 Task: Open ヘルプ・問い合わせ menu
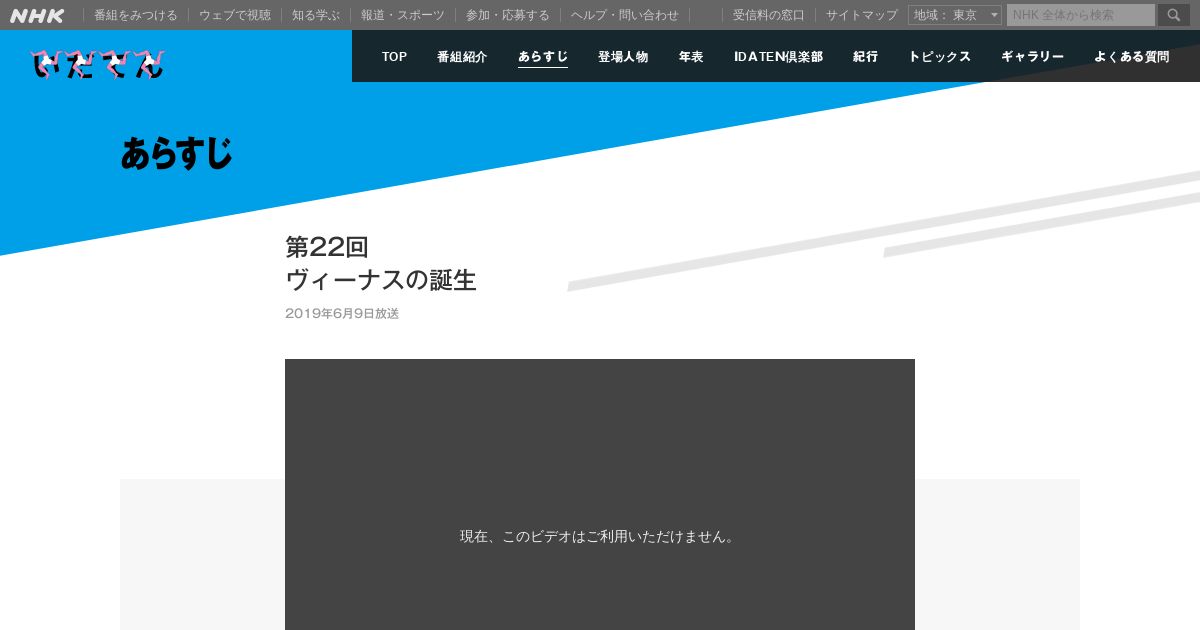point(625,15)
